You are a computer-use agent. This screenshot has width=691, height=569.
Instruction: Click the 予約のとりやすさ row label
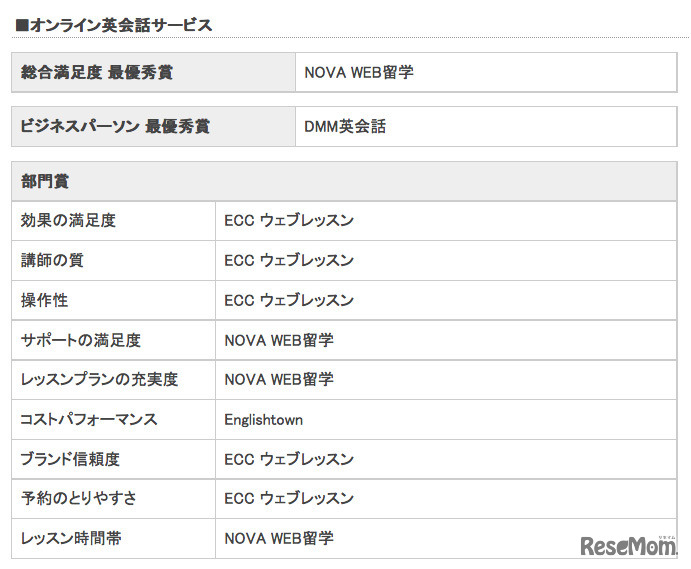coord(78,498)
